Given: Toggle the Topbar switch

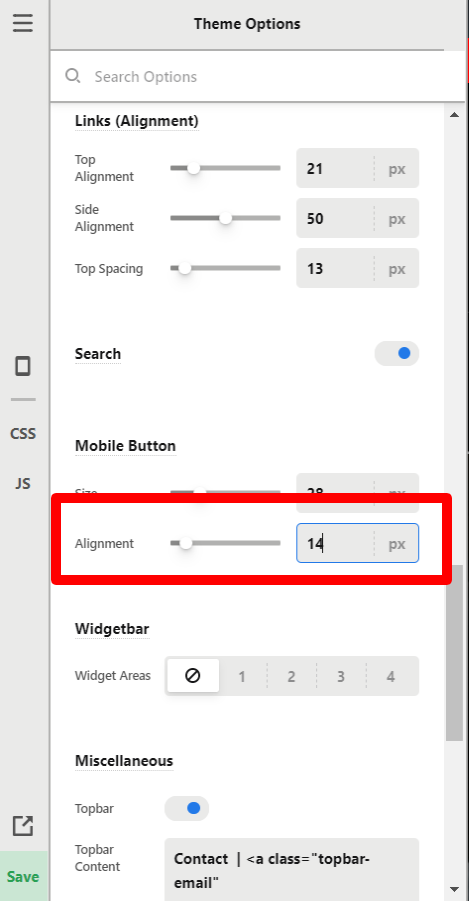Looking at the screenshot, I should (x=187, y=808).
